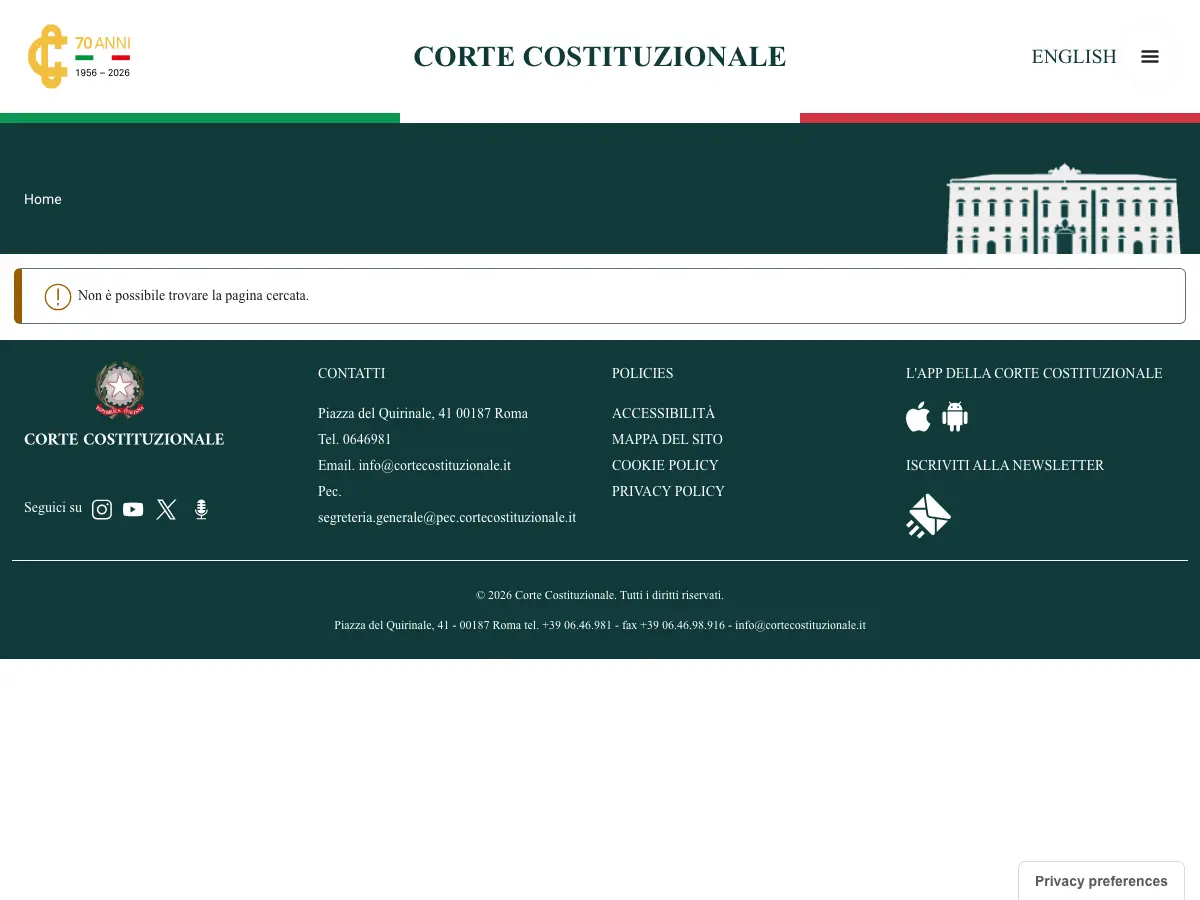Click the warning exclamation icon
Image resolution: width=1200 pixels, height=900 pixels.
(58, 297)
